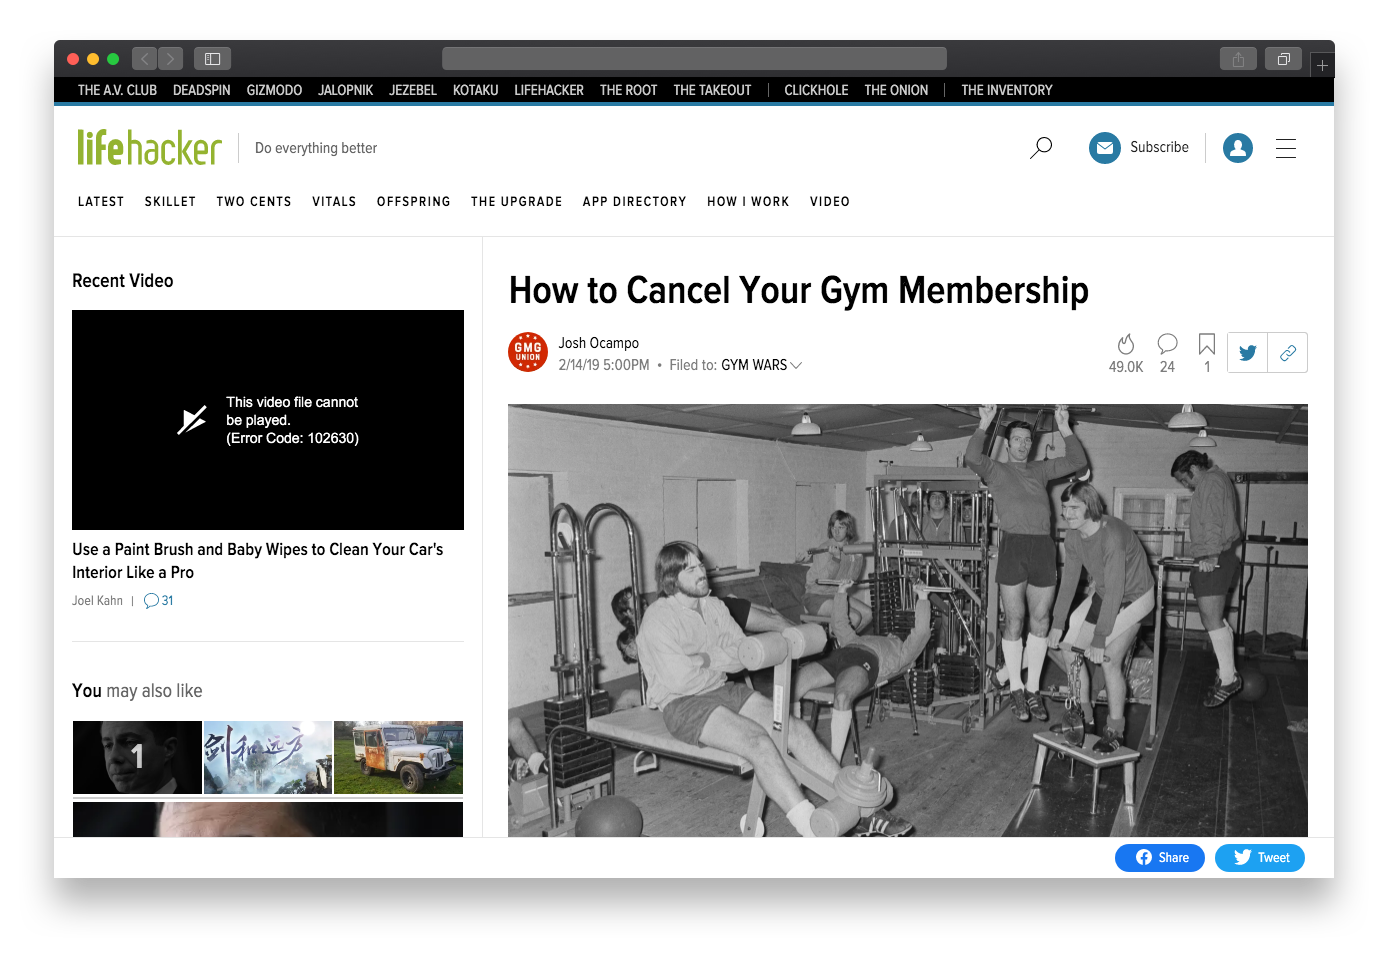Share the article via Twitter bird icon
The height and width of the screenshot is (955, 1388).
click(x=1247, y=353)
